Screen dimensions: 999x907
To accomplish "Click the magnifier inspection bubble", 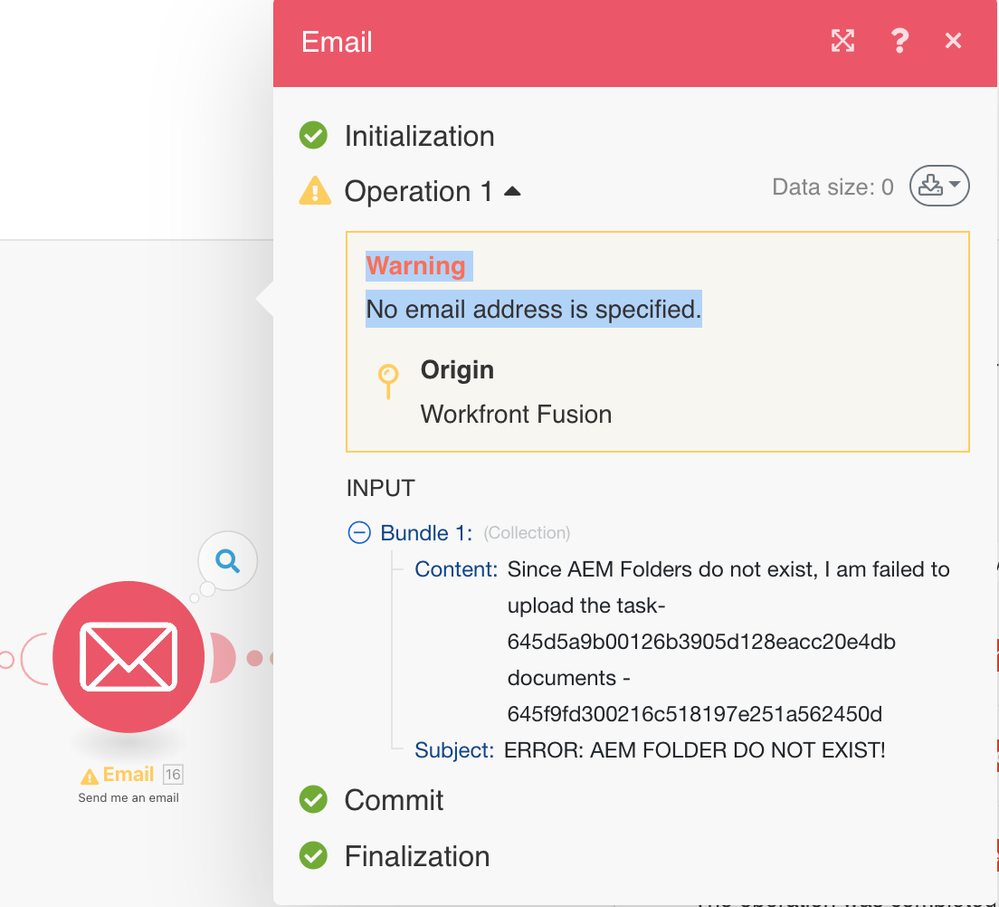I will (x=228, y=562).
